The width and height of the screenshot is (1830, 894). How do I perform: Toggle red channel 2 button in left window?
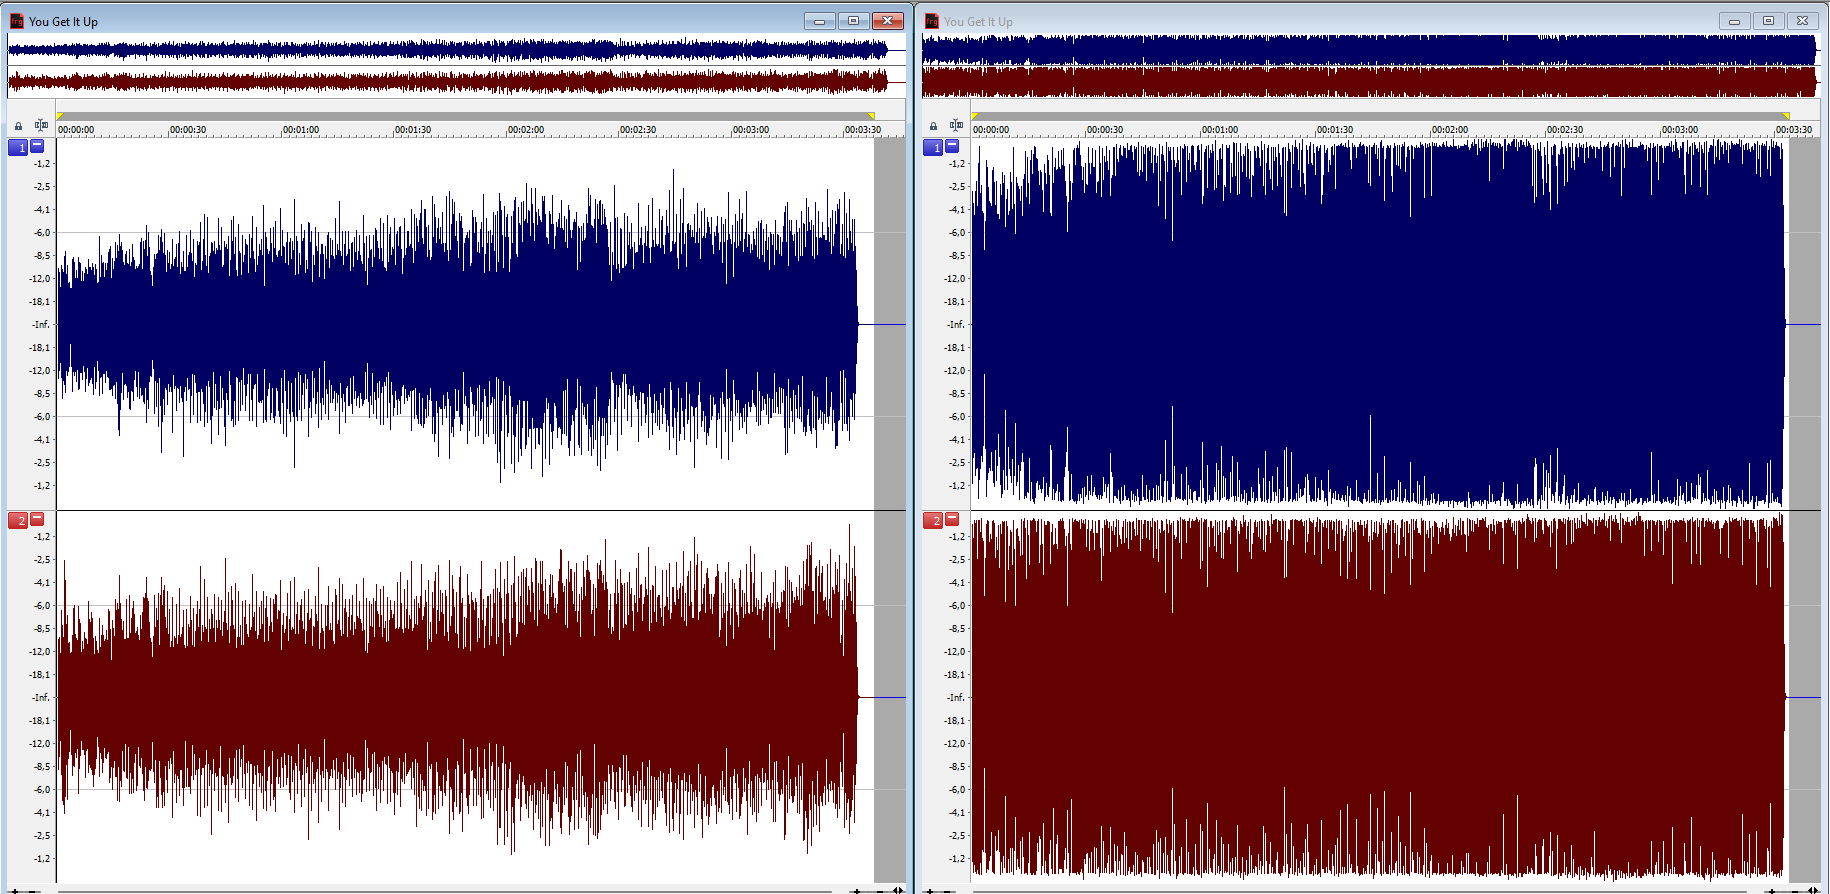18,521
